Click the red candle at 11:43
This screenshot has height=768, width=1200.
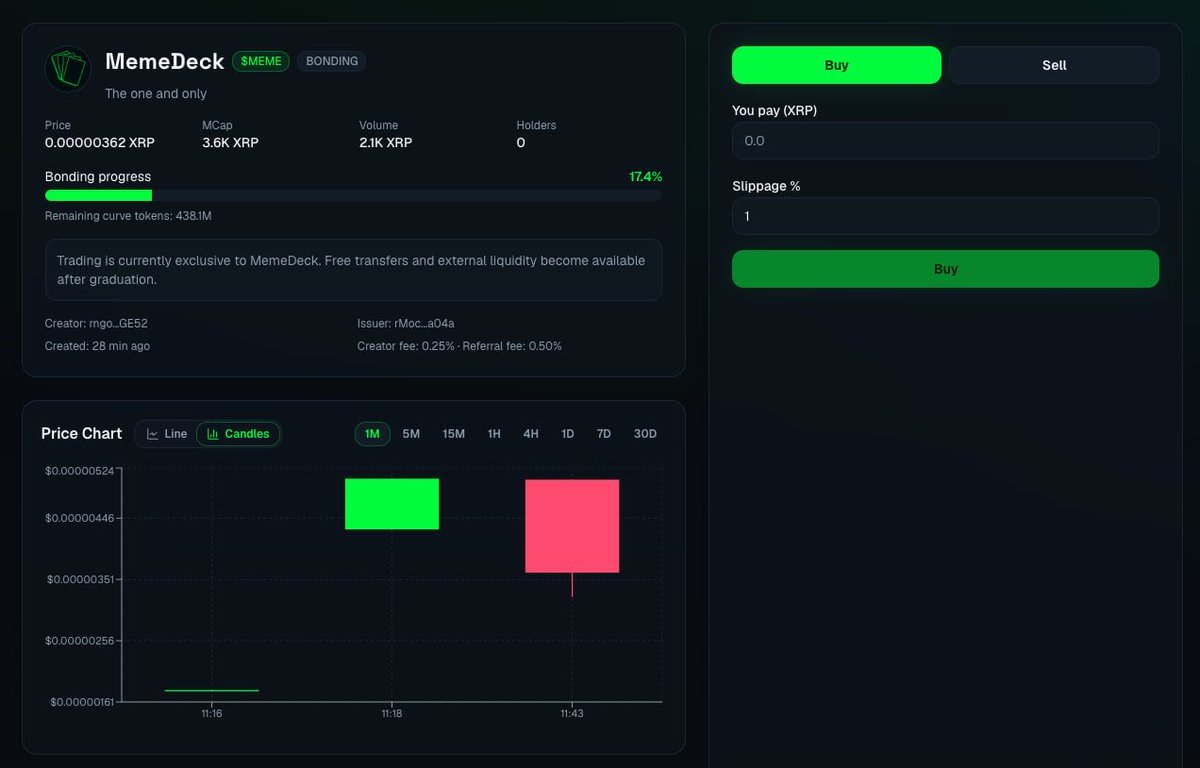(x=572, y=526)
